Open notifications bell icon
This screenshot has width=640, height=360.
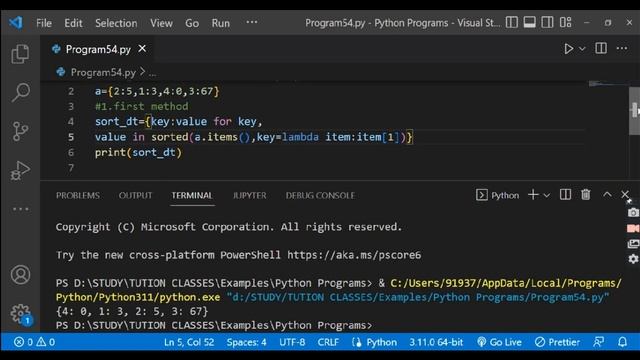(622, 342)
